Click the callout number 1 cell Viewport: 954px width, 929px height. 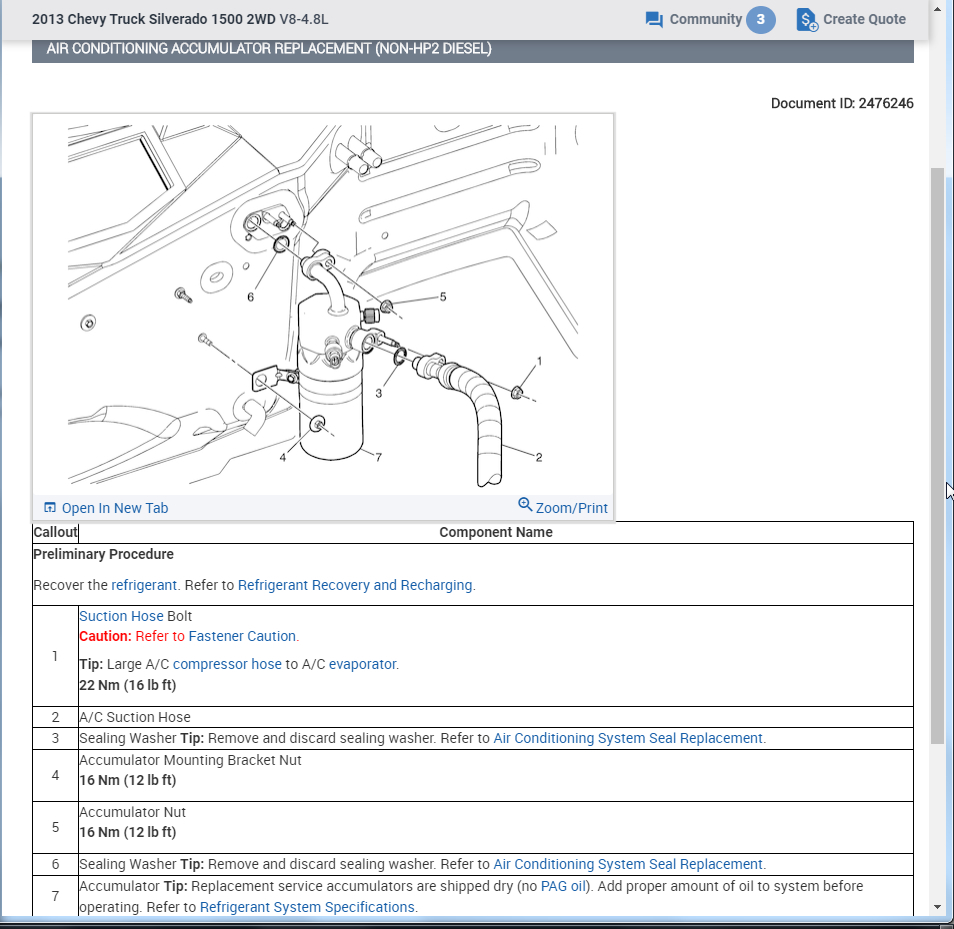[x=55, y=656]
